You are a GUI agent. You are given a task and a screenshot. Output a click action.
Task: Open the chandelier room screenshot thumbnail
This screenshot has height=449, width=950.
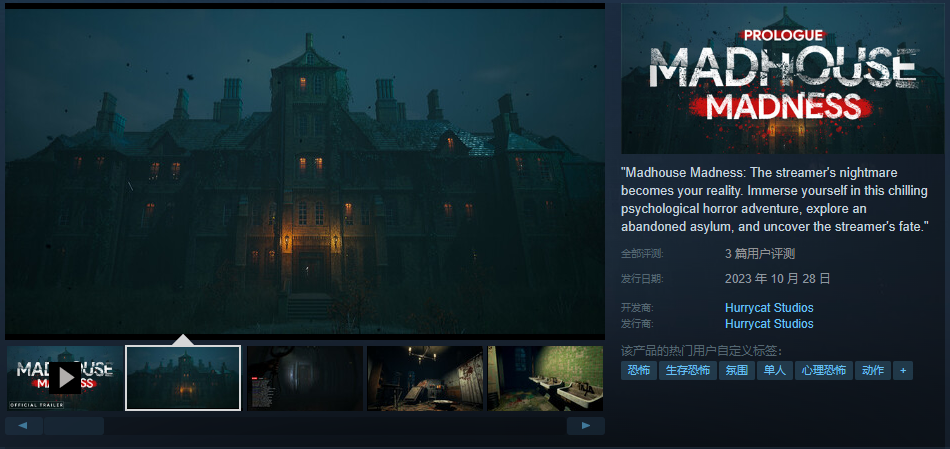(x=425, y=378)
